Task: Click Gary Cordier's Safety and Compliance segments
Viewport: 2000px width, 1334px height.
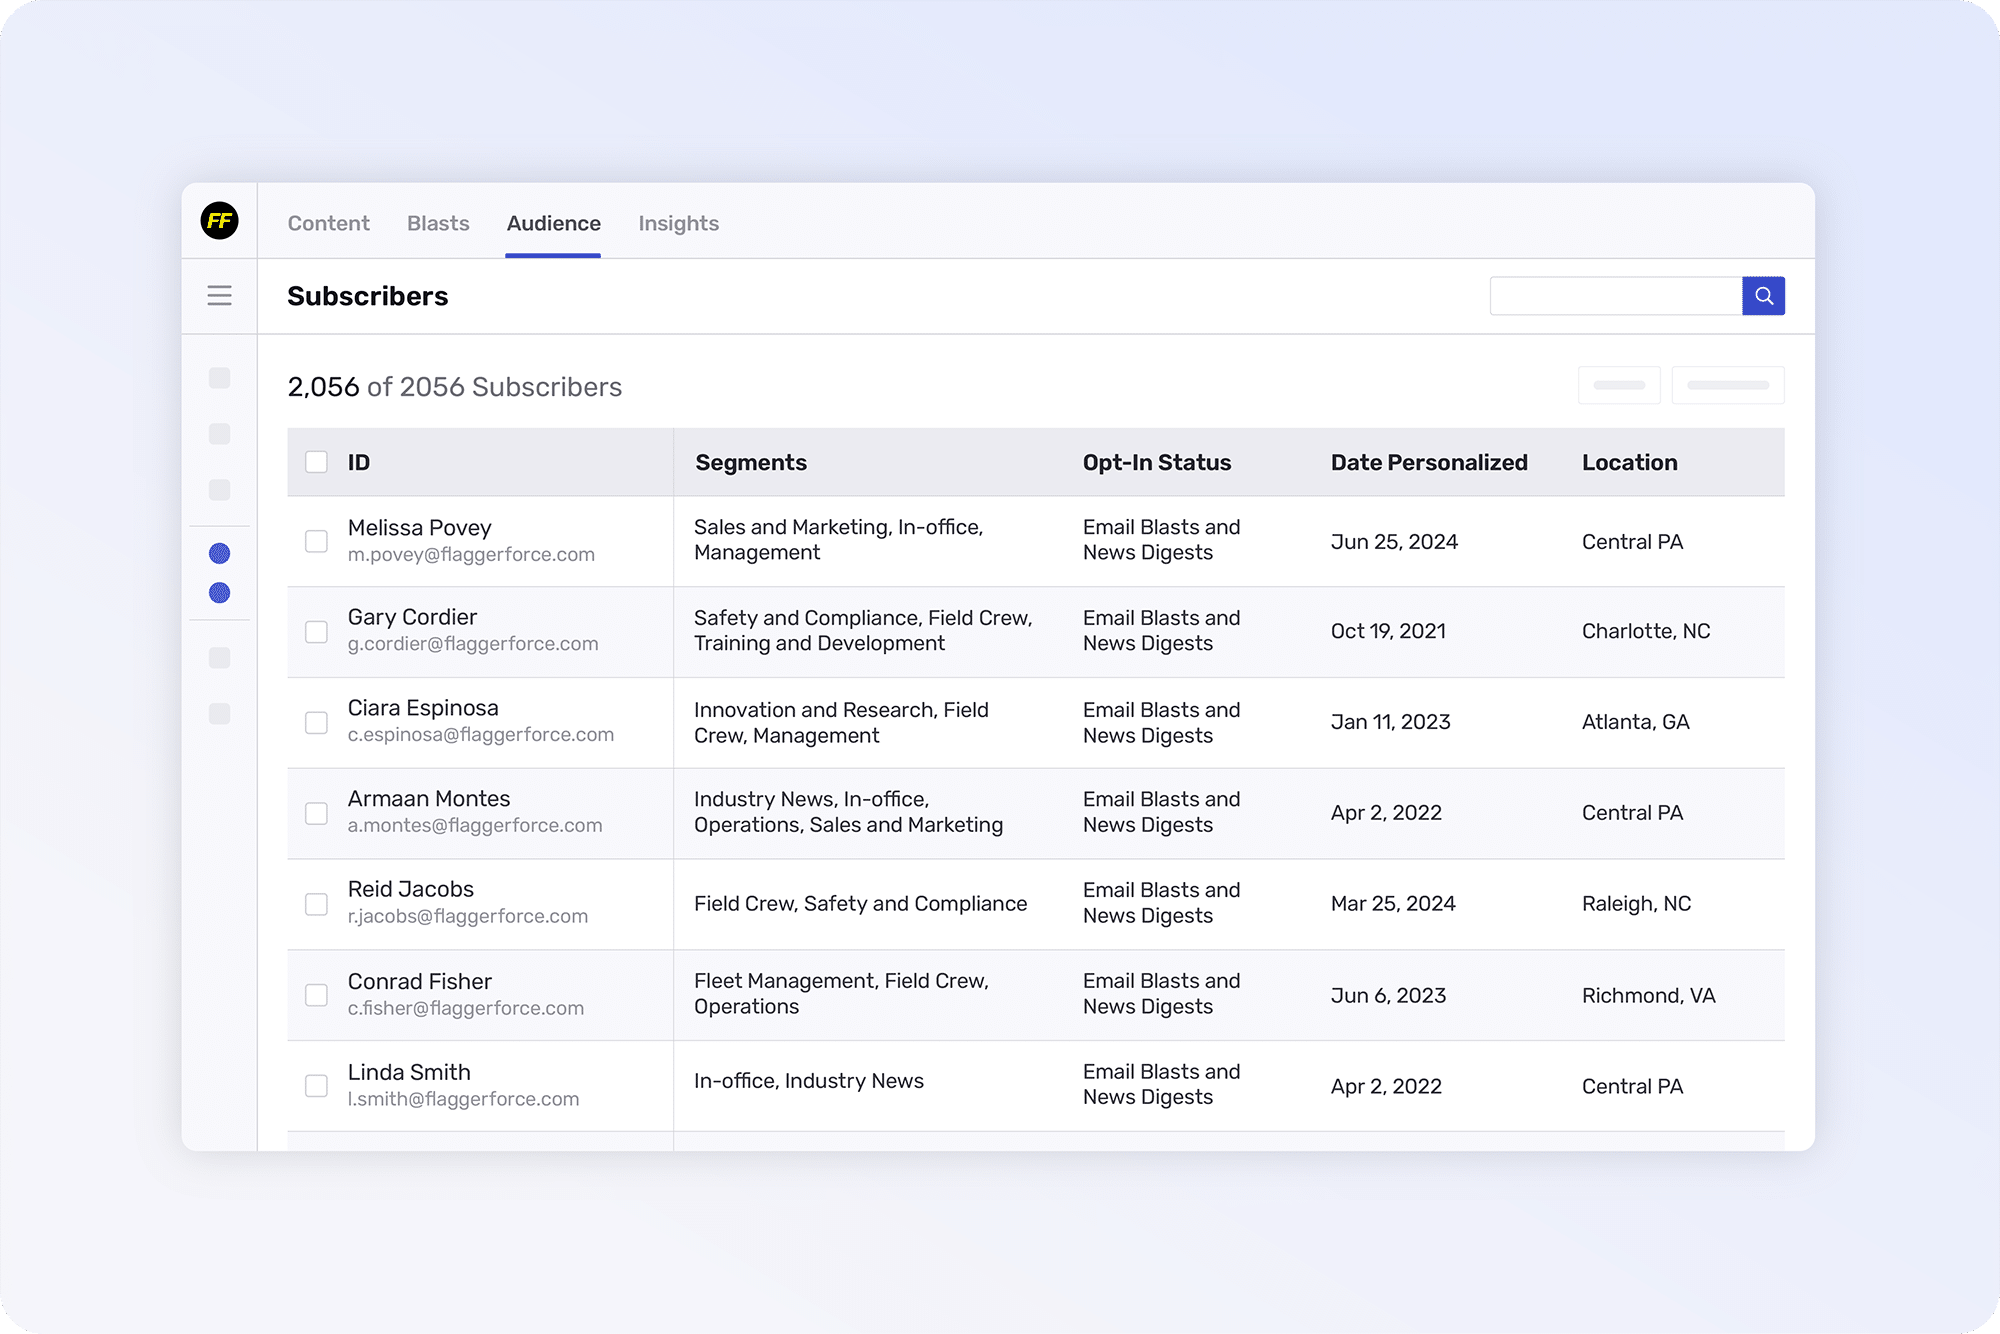Action: click(863, 631)
